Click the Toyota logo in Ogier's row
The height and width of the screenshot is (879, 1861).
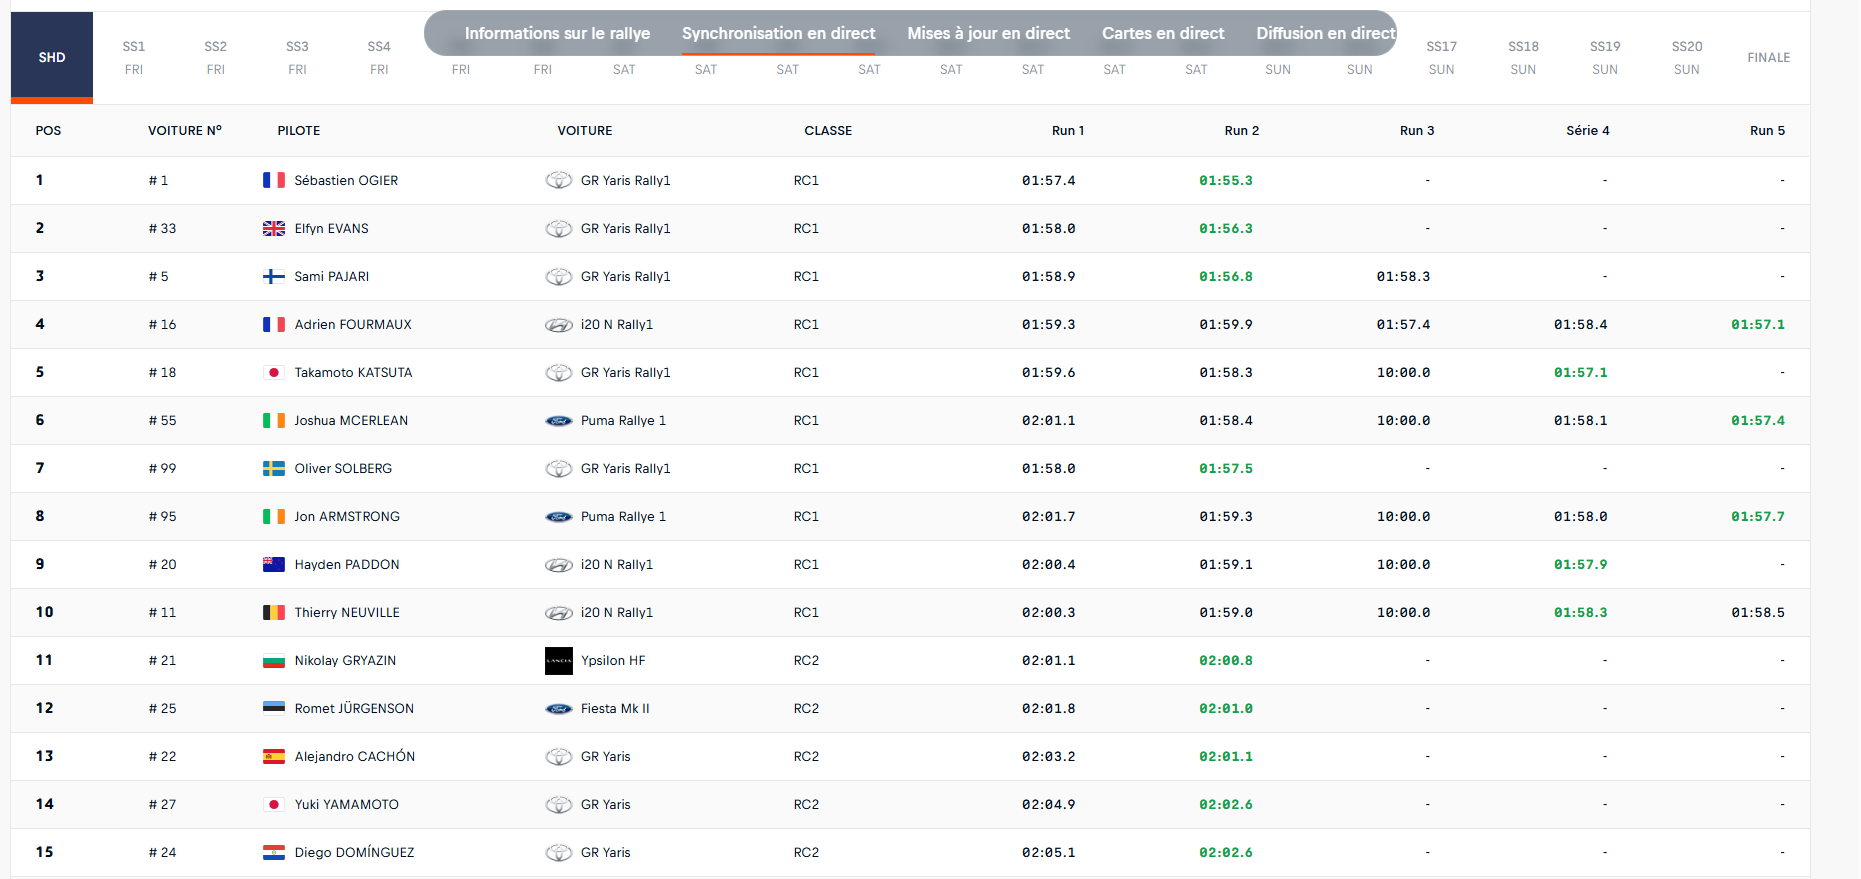559,180
